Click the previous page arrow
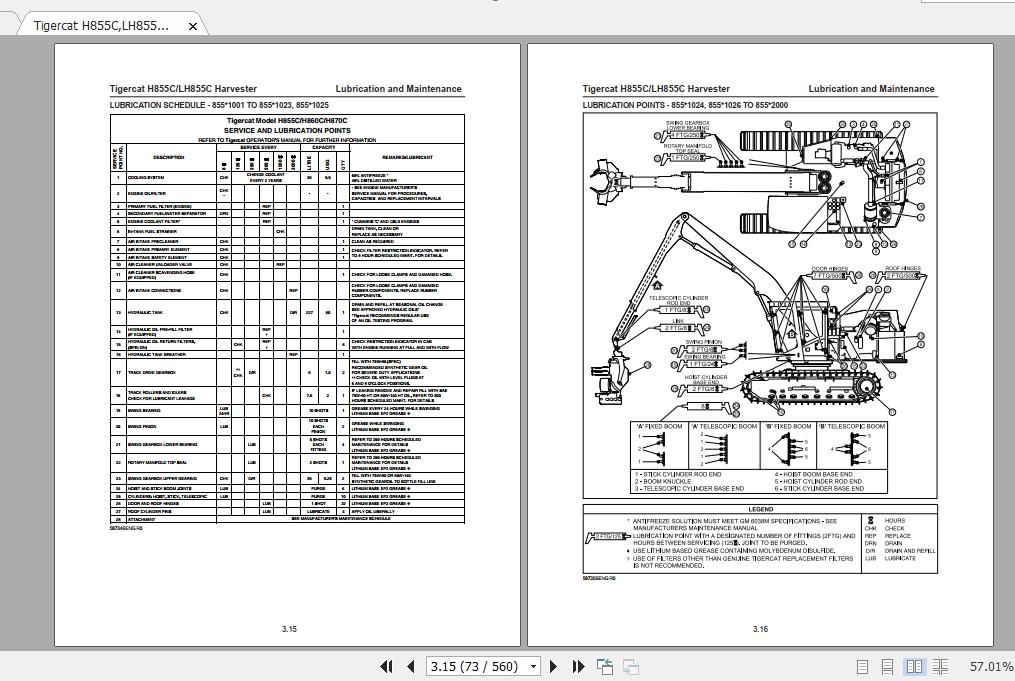Viewport: 1015px width, 681px height. pyautogui.click(x=410, y=666)
